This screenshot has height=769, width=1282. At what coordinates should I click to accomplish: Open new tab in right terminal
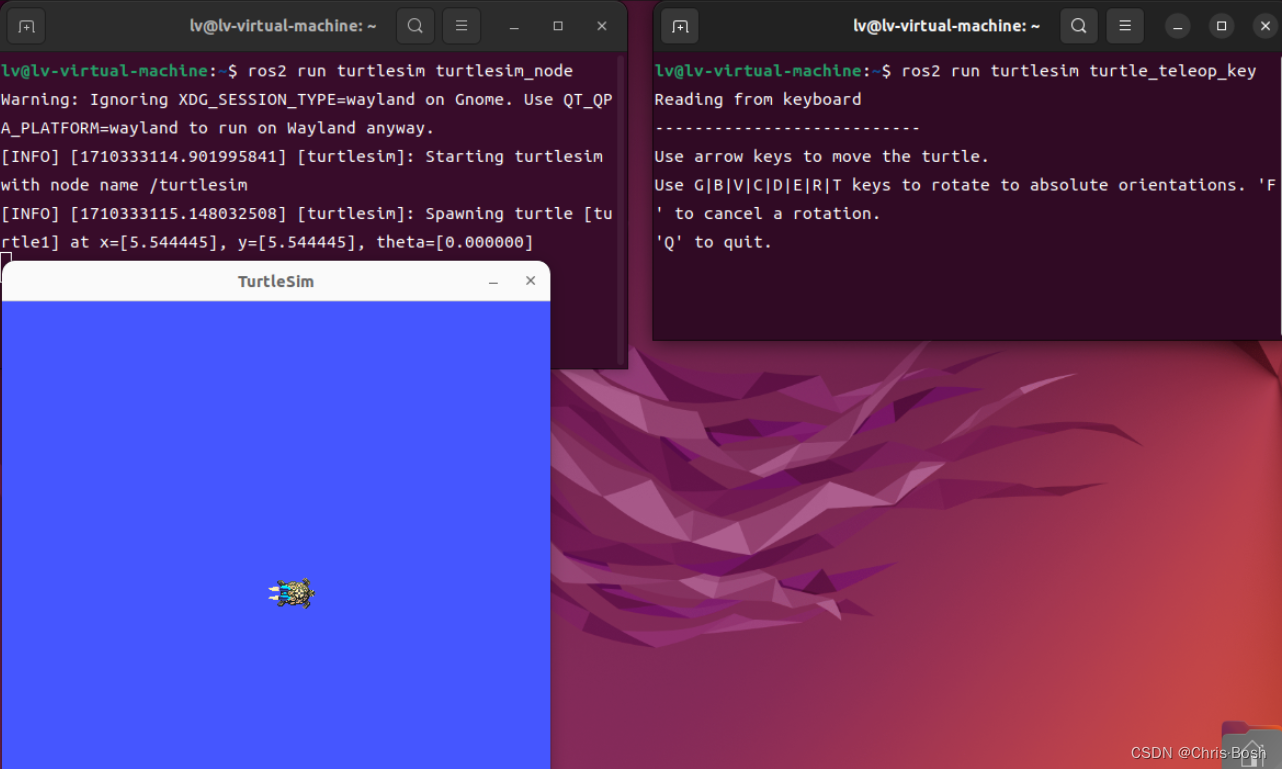click(x=680, y=26)
